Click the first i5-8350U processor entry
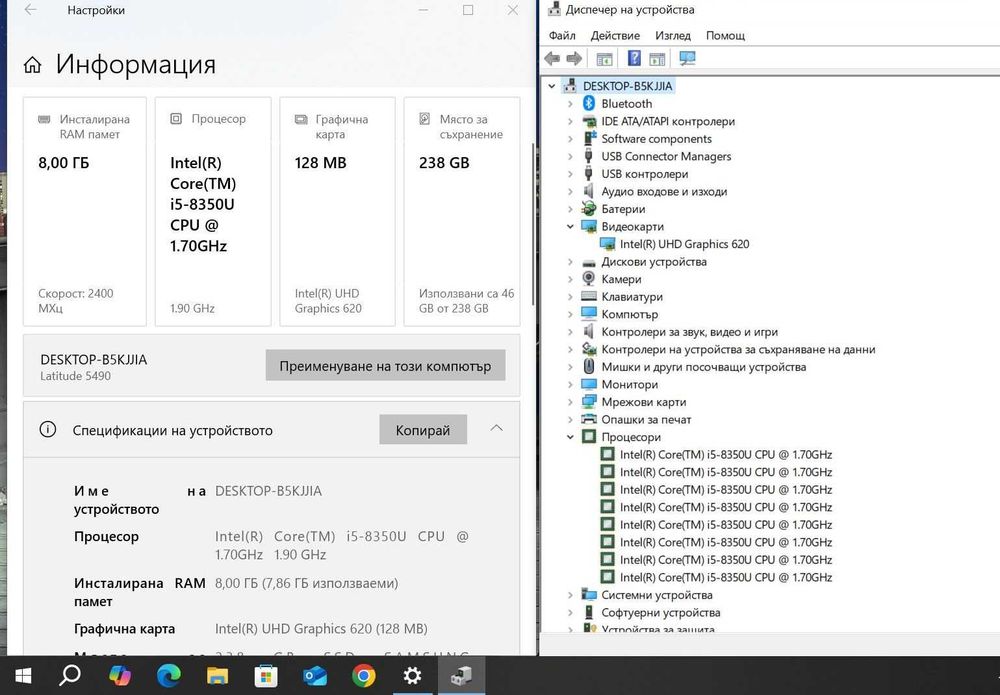Screen dimensions: 1000x695 [x=726, y=455]
